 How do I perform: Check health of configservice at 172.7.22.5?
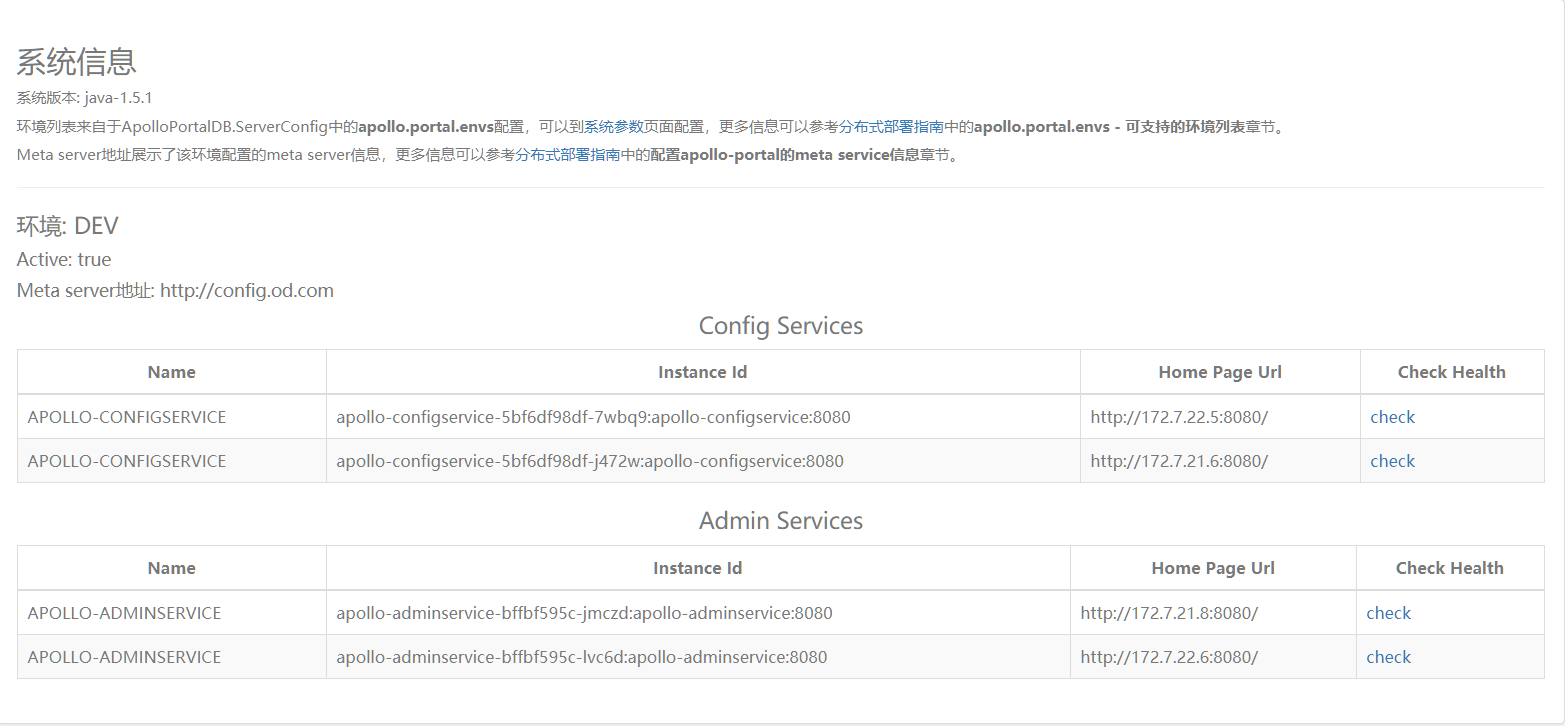pos(1392,417)
